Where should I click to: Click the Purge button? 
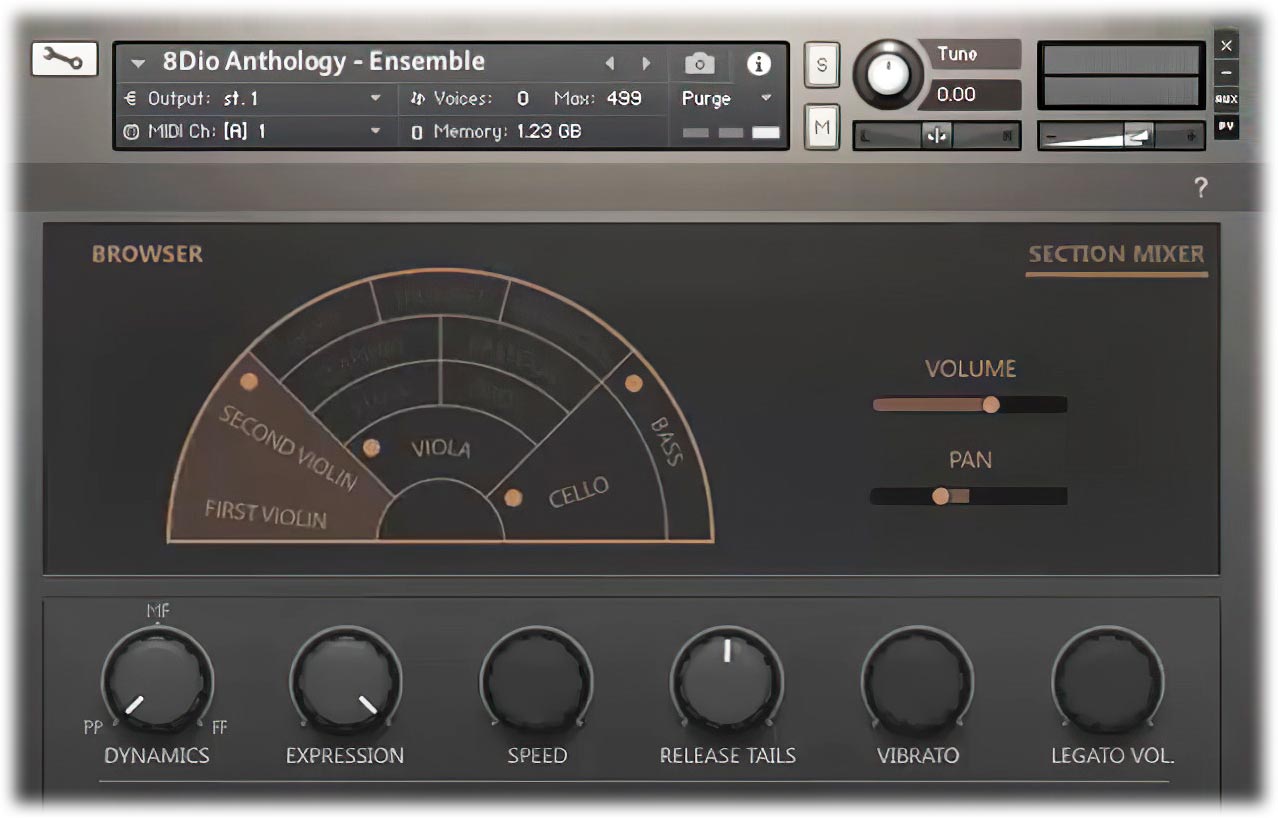(706, 98)
